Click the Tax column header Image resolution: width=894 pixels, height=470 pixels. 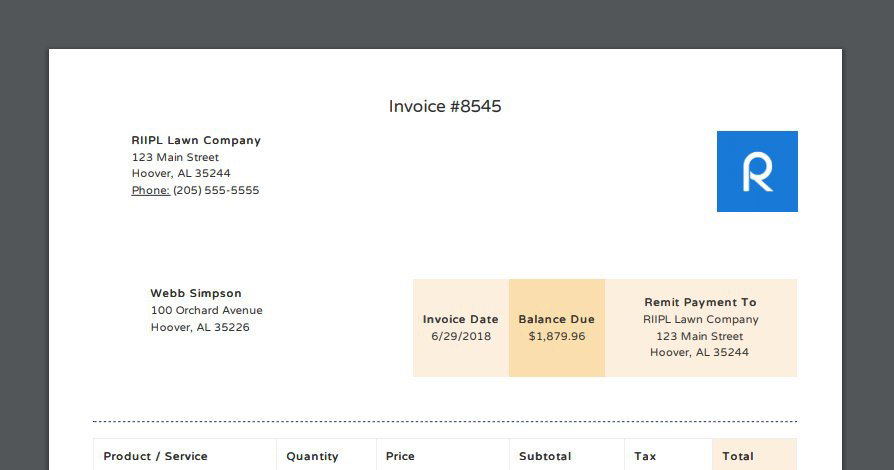pyautogui.click(x=645, y=456)
